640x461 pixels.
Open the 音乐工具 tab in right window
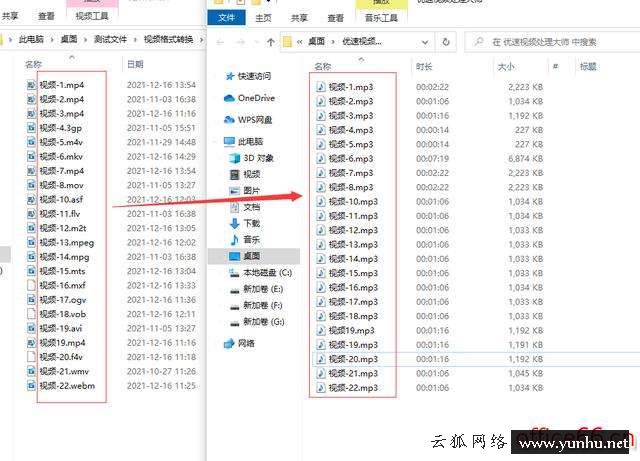[x=381, y=18]
